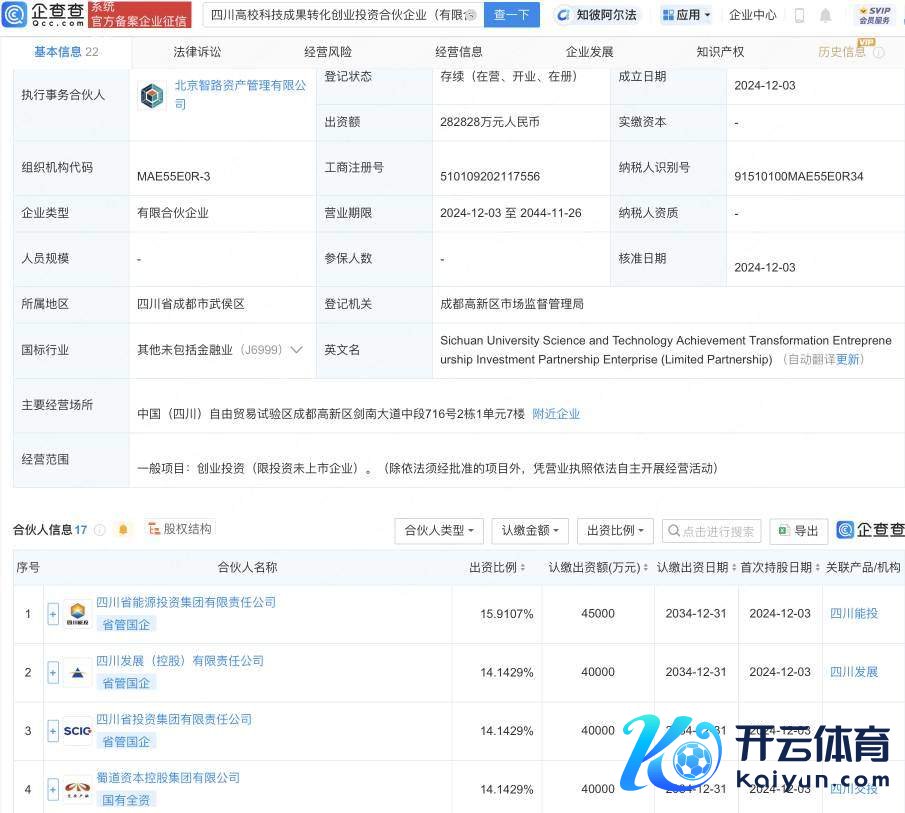Open the 合伙人类型 dropdown
The image size is (905, 813).
point(439,531)
